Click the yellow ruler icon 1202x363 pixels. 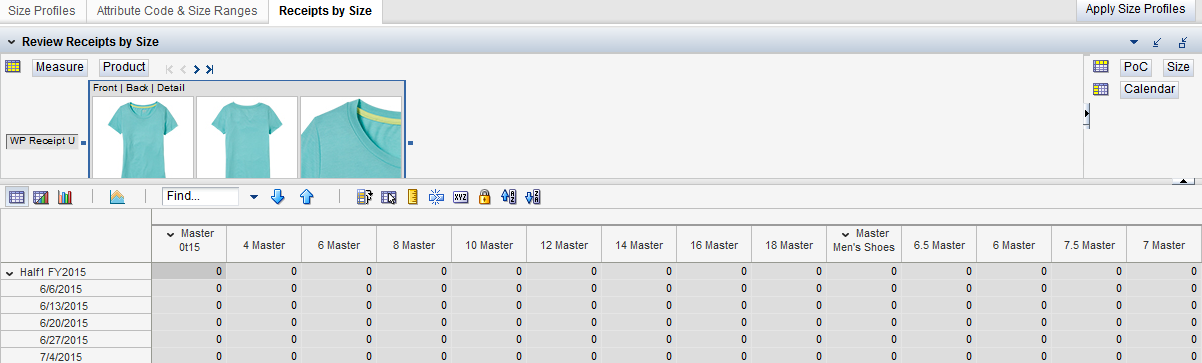pyautogui.click(x=412, y=197)
